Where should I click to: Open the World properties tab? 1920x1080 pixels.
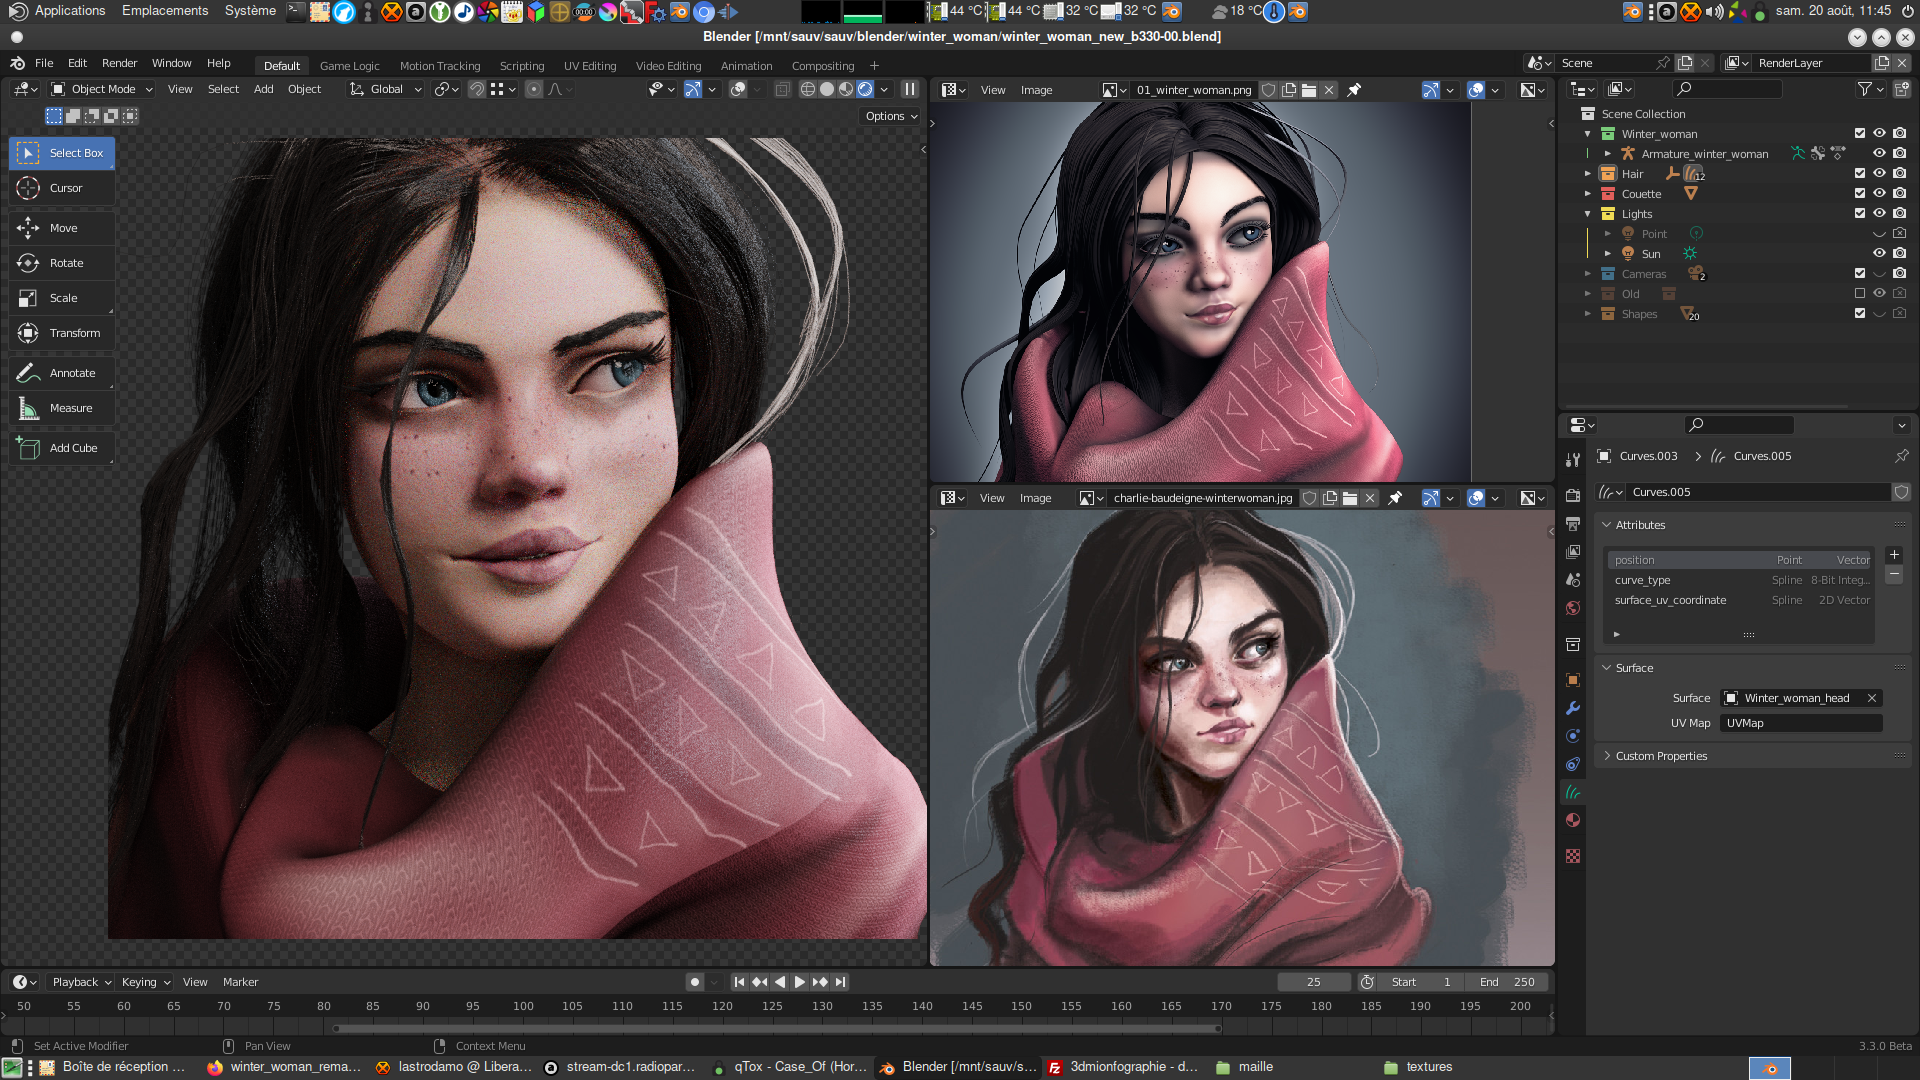(1573, 608)
